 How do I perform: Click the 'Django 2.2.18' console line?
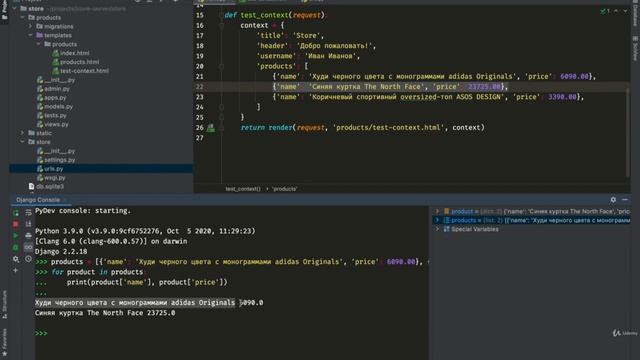tap(61, 251)
